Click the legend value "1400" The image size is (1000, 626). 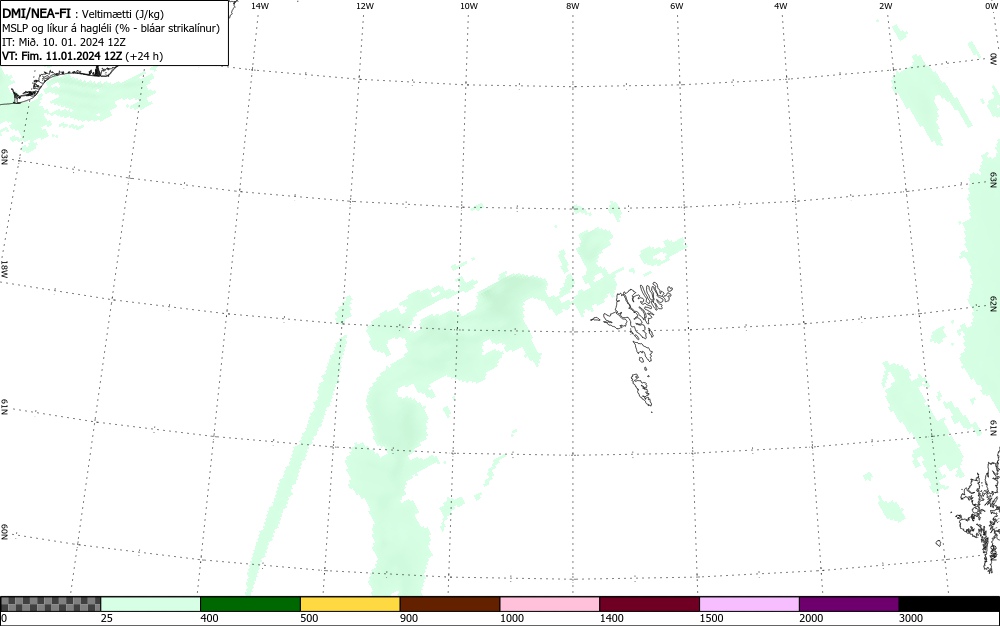tap(612, 618)
